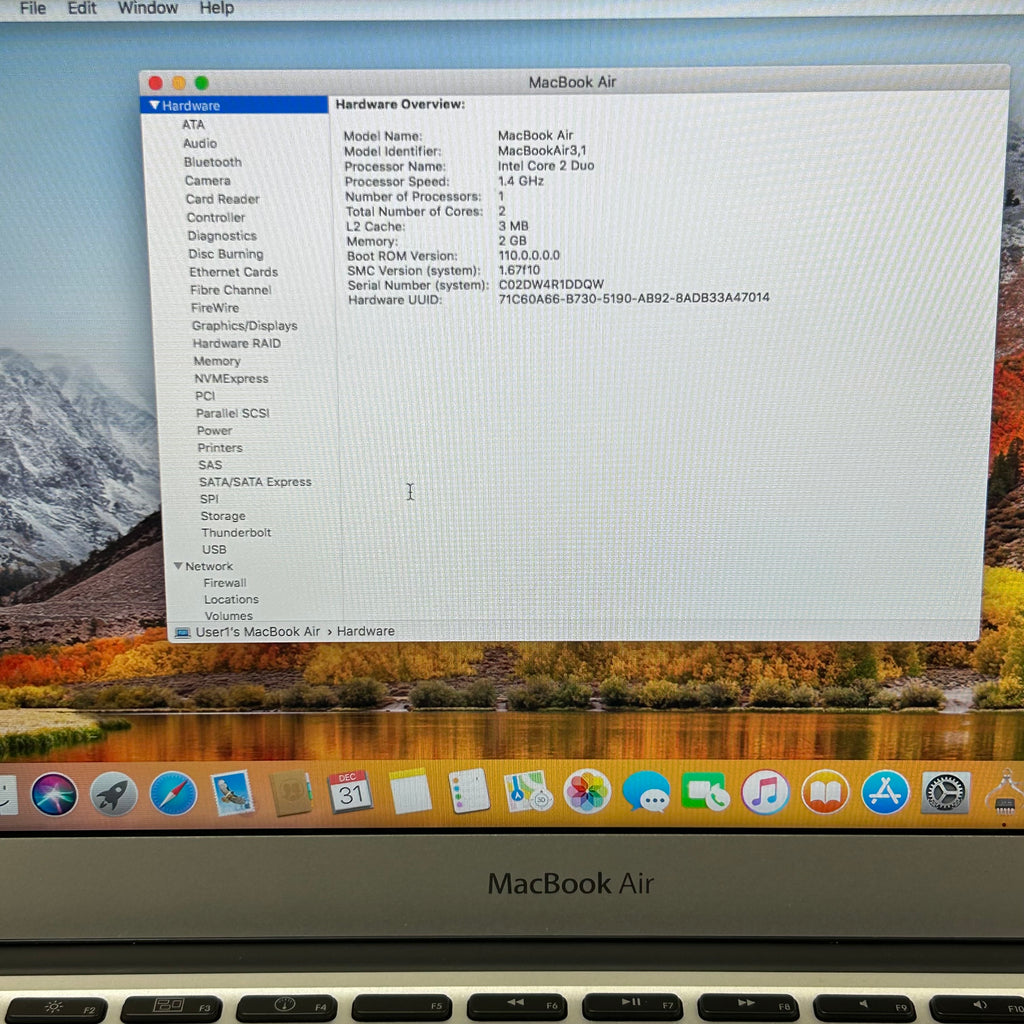Collapse the Hardware section triangle
The width and height of the screenshot is (1024, 1024).
click(x=154, y=105)
